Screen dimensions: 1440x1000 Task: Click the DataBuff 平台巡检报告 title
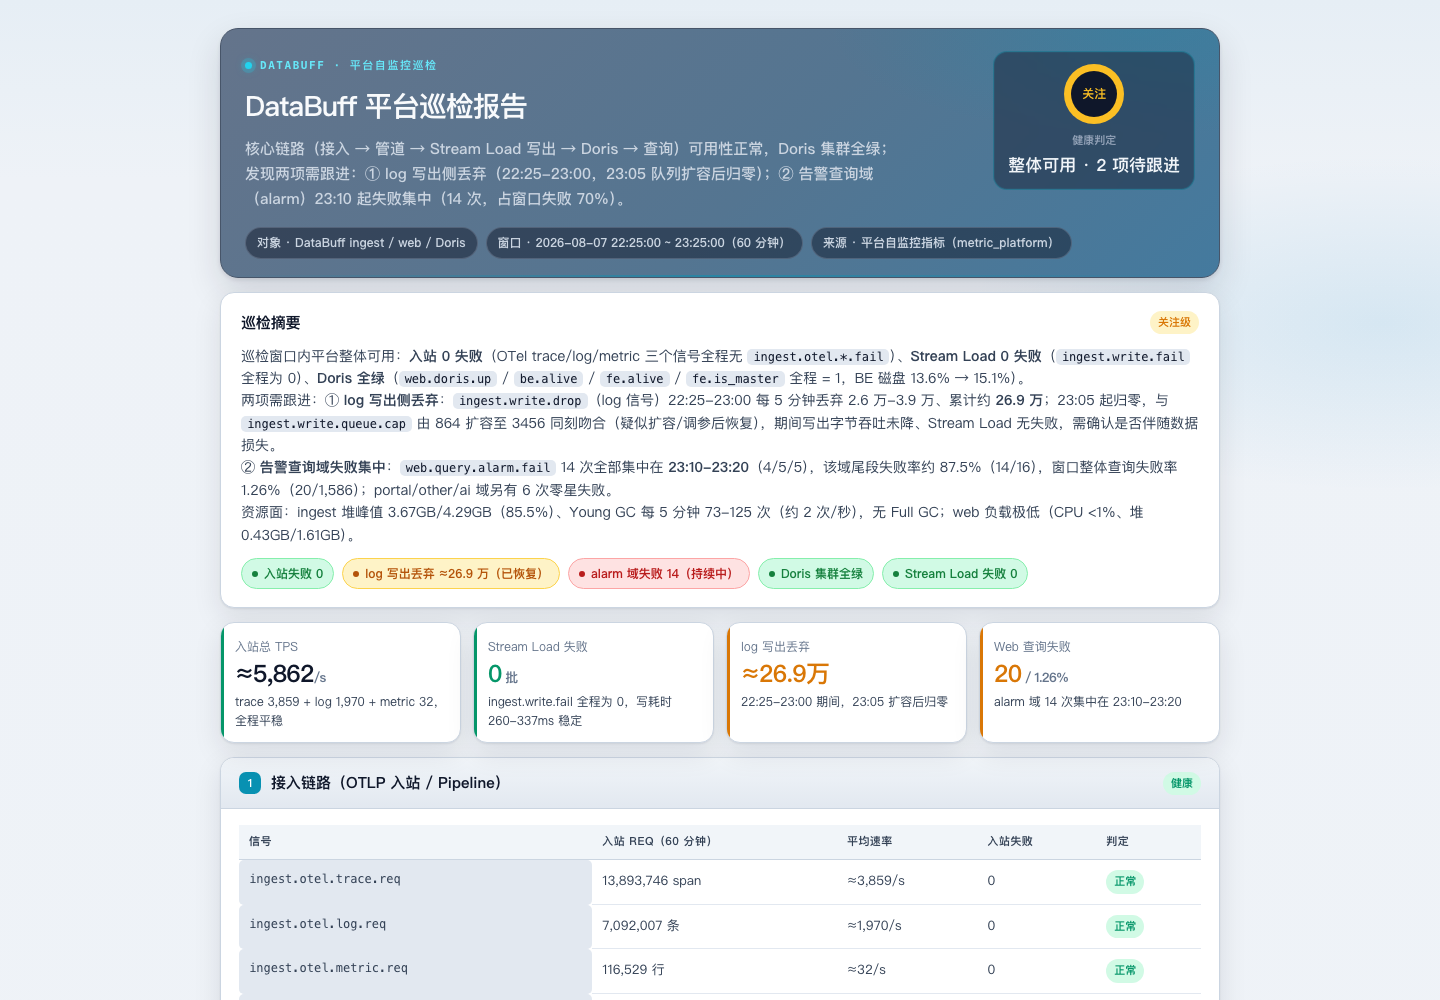point(386,107)
